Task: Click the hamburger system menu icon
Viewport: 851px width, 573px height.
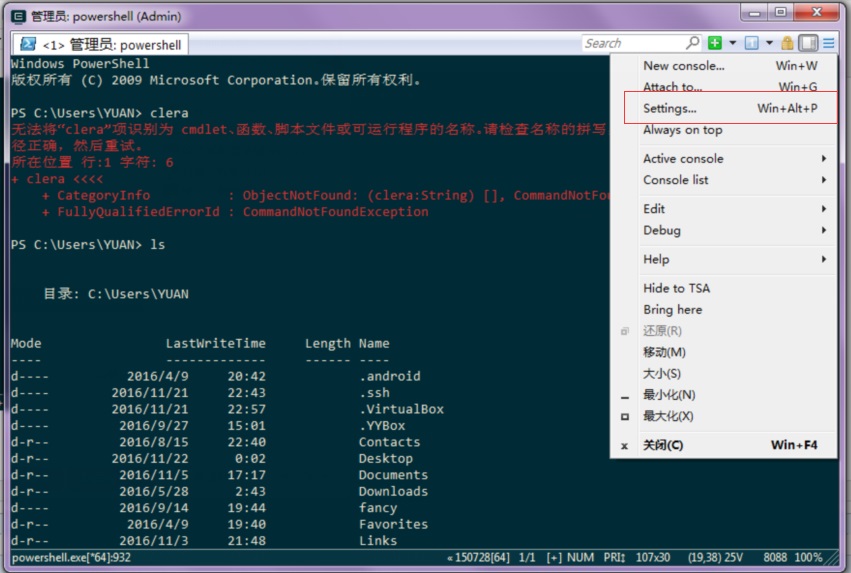Action: point(829,43)
